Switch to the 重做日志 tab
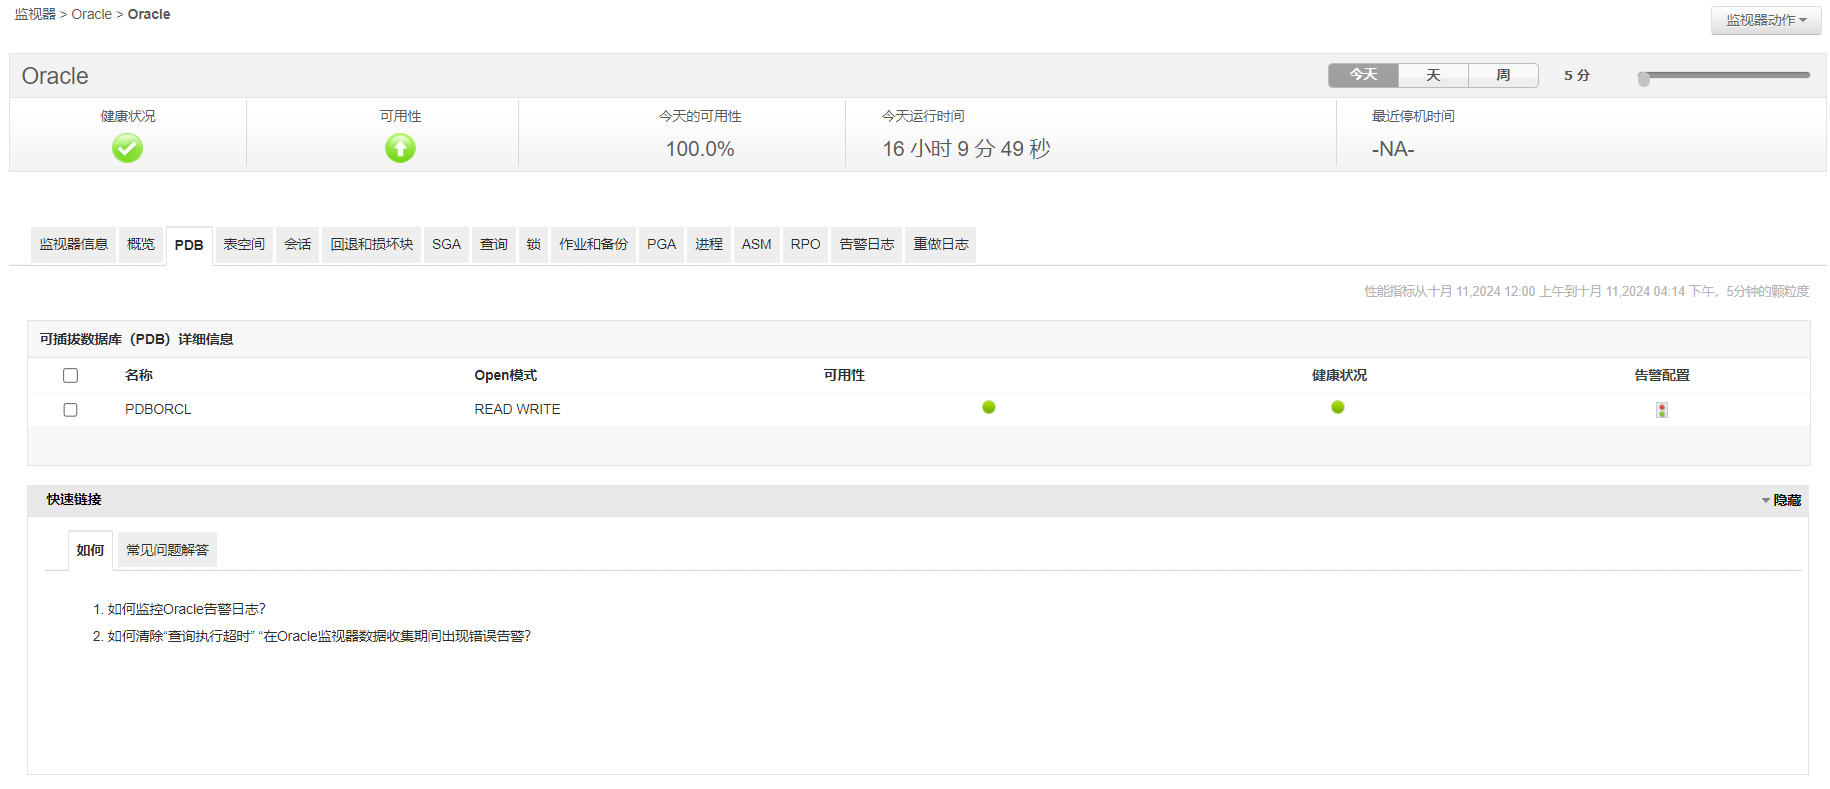Viewport: 1830px width, 789px height. 941,245
